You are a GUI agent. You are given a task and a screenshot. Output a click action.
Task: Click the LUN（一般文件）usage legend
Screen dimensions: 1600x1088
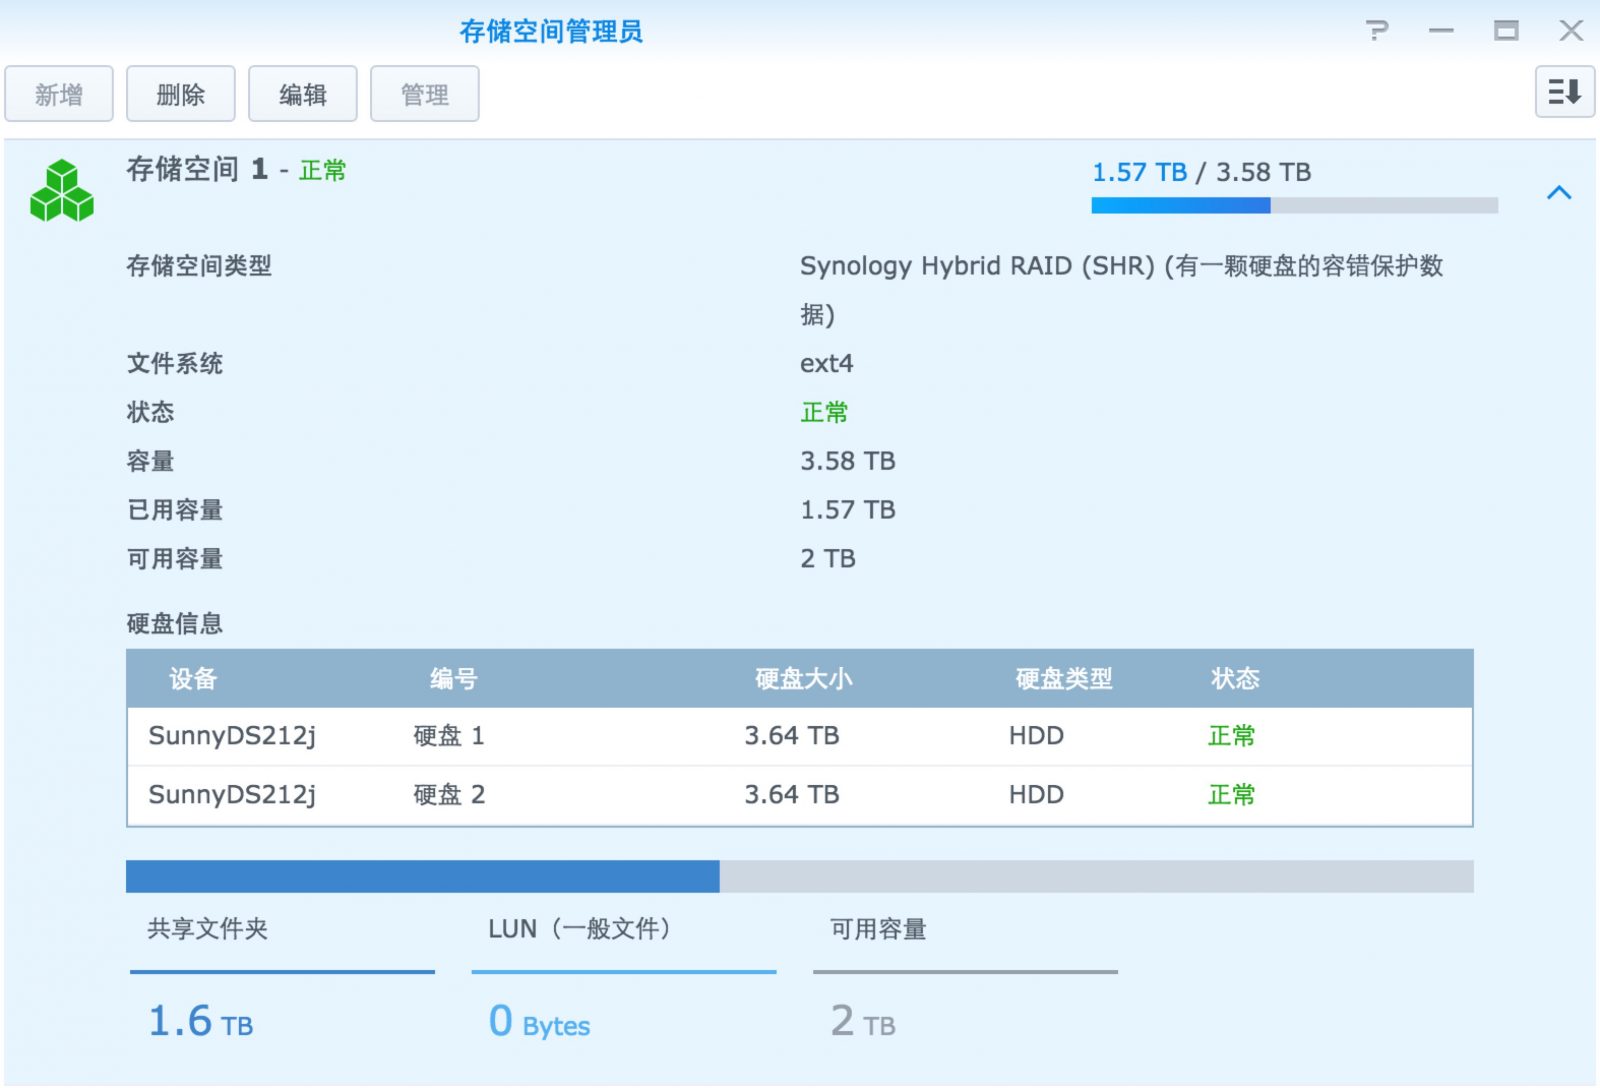(581, 929)
